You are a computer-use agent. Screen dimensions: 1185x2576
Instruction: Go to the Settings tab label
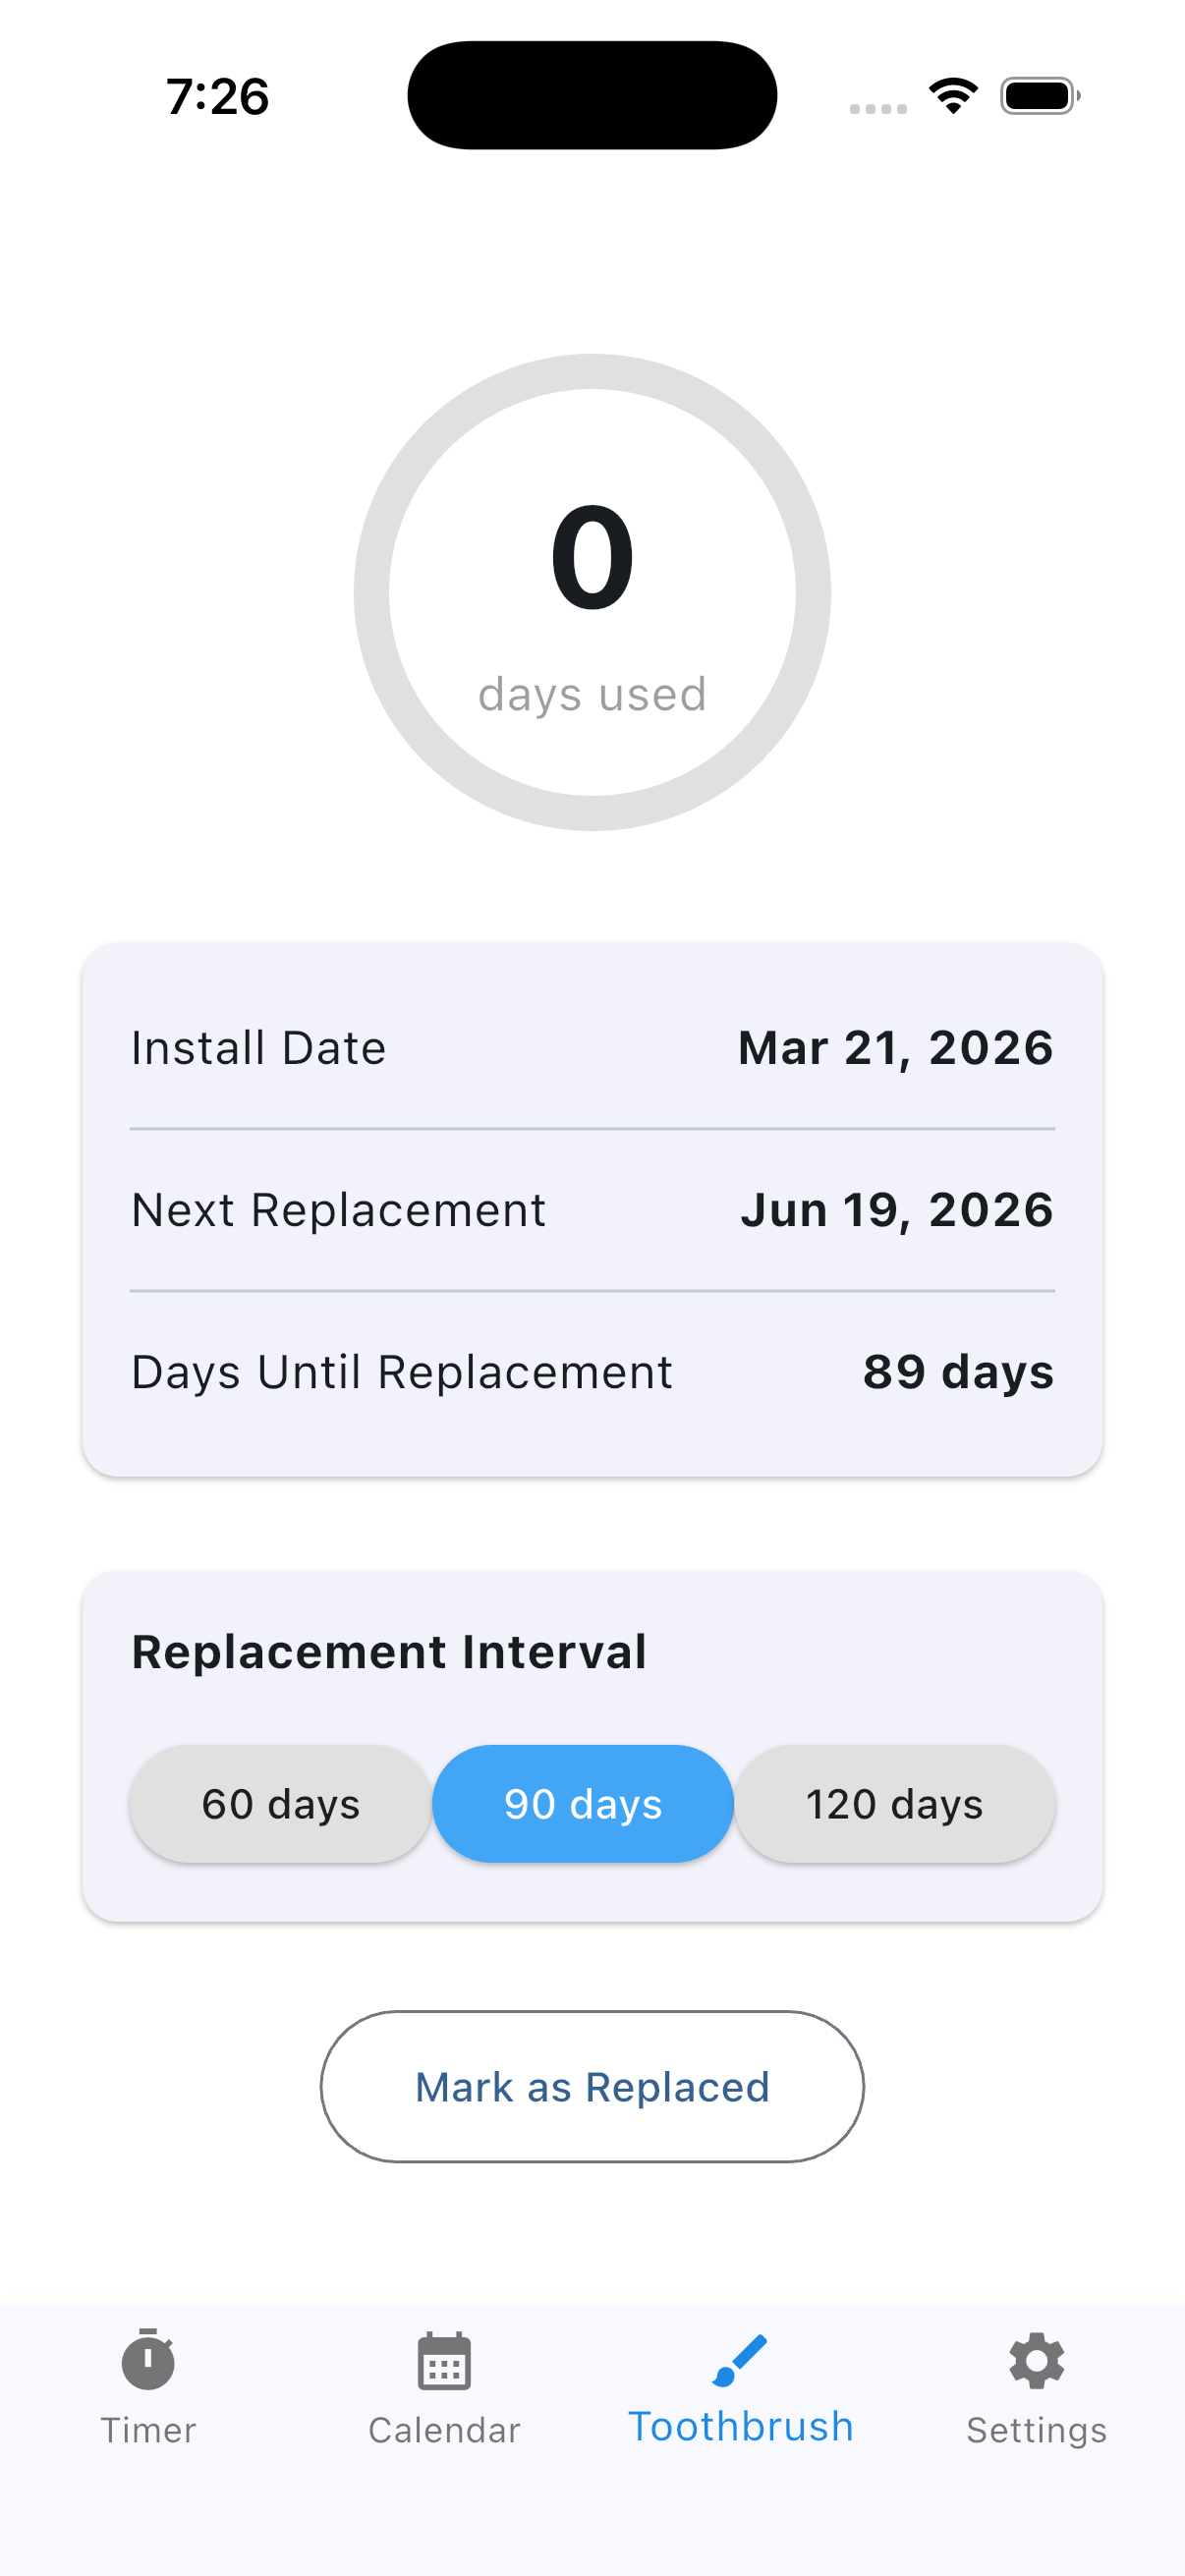(x=1037, y=2431)
